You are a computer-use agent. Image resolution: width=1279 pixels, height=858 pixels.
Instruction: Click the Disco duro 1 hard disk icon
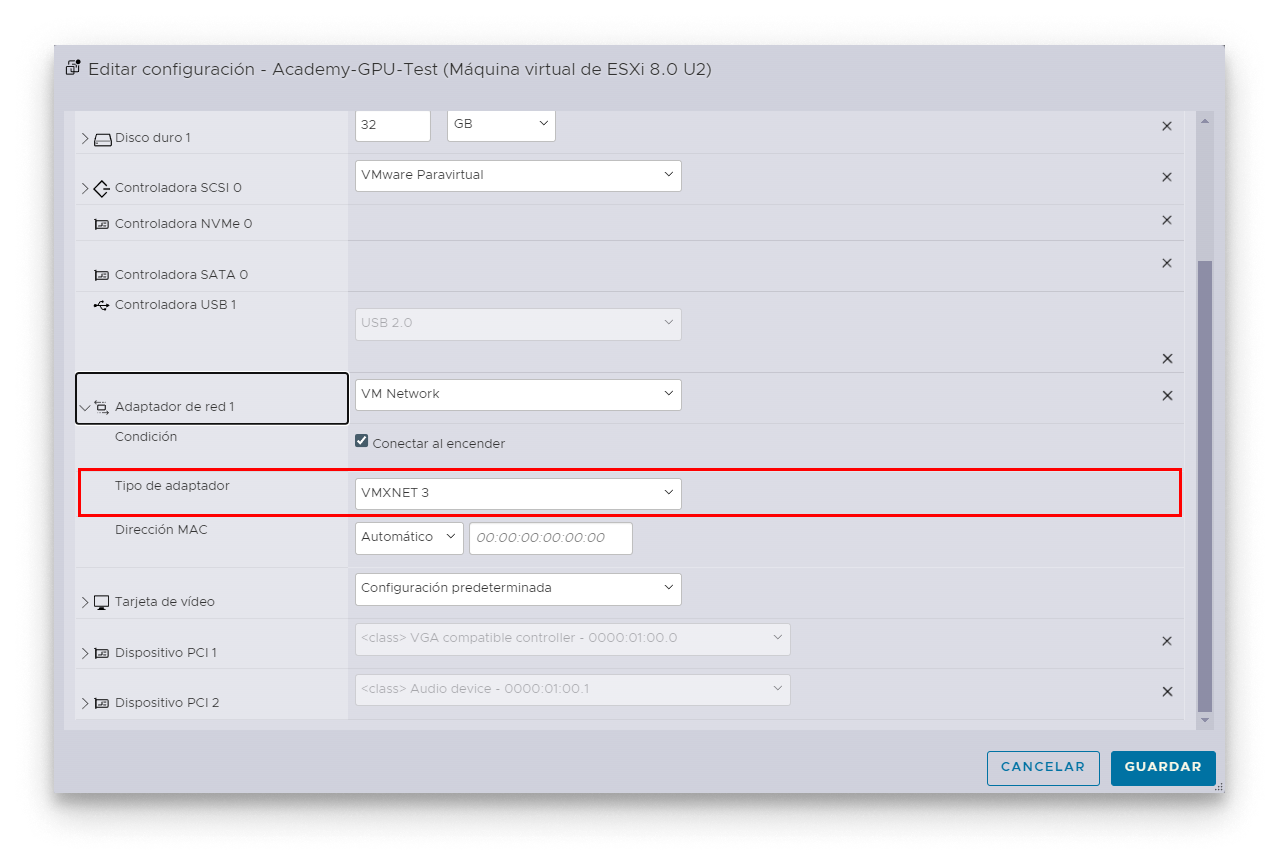tap(103, 139)
